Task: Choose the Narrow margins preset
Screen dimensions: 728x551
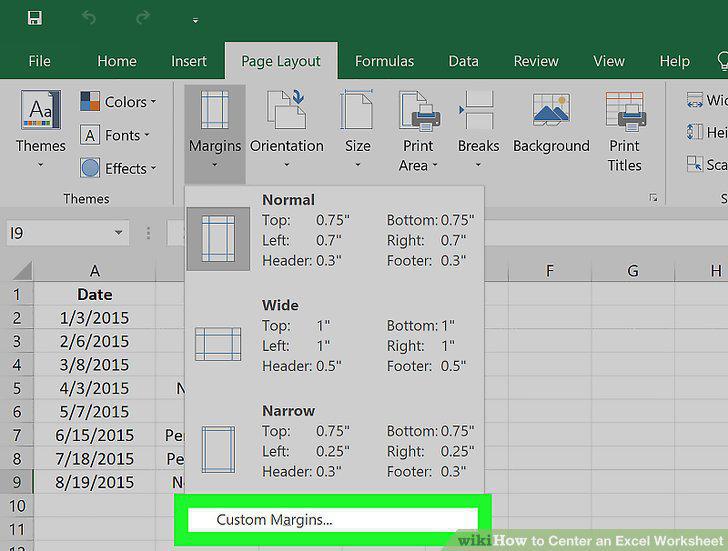Action: click(334, 442)
